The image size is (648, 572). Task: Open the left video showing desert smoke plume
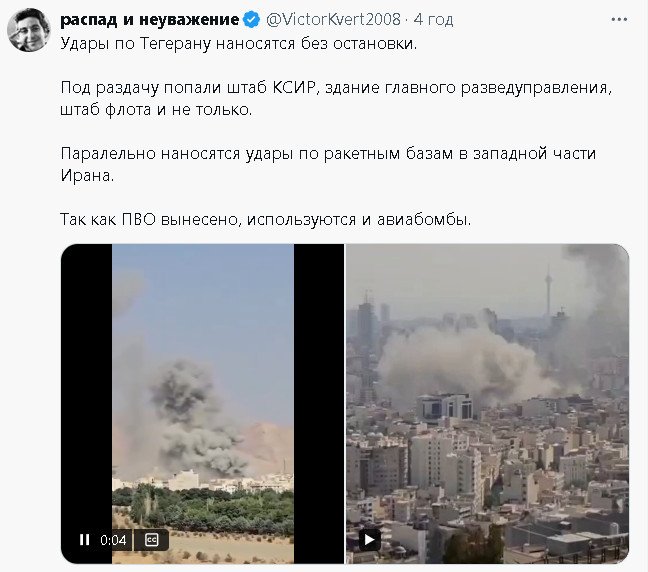coord(202,403)
